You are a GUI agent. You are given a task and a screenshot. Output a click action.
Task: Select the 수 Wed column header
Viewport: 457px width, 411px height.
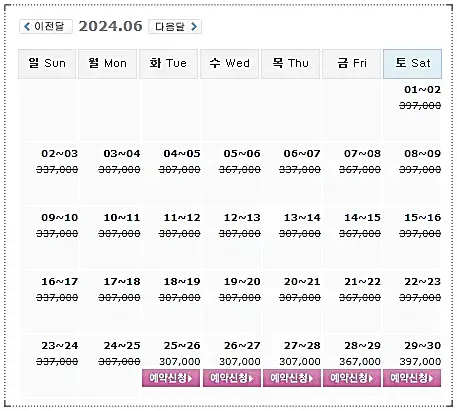pos(229,64)
